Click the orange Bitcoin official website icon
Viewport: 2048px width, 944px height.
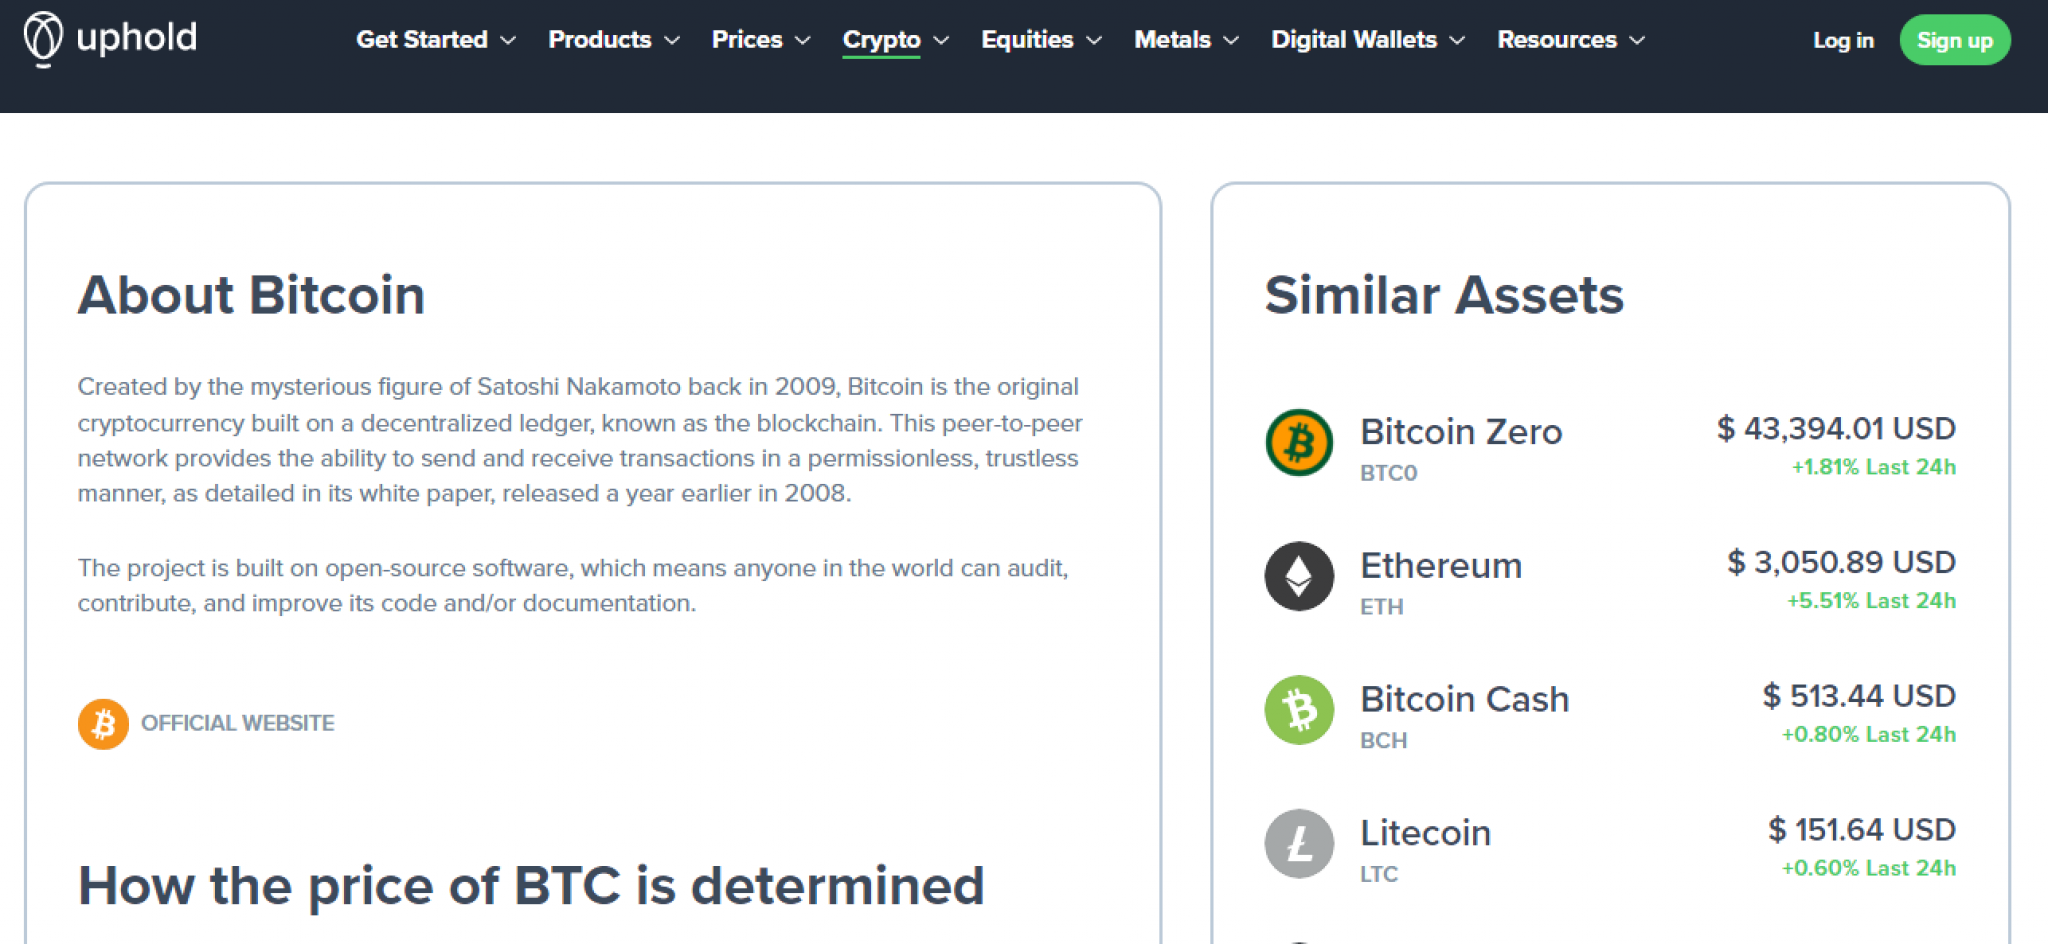coord(103,724)
